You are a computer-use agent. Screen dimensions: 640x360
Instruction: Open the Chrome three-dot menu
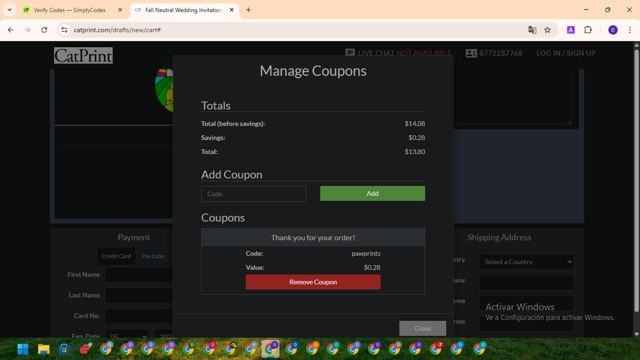coord(630,30)
